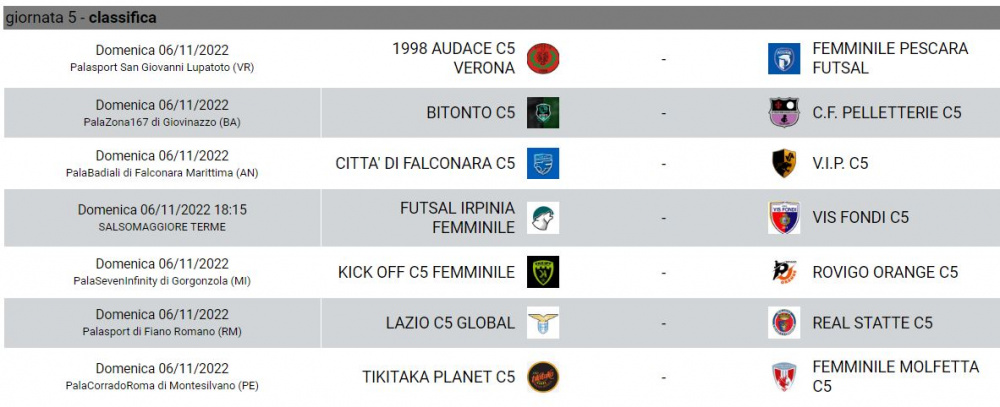This screenshot has height=407, width=1000.
Task: Click the Lazio versus Real Statte score dash
Action: (663, 324)
